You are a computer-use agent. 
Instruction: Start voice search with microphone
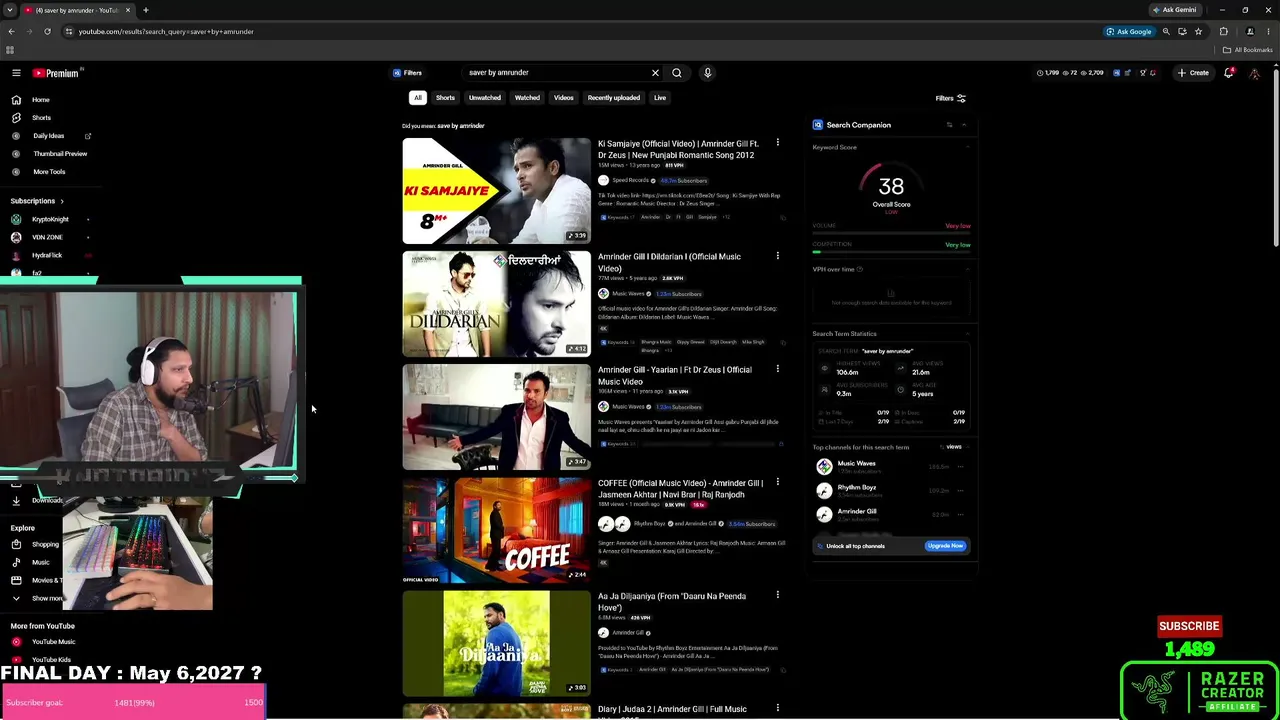point(707,73)
